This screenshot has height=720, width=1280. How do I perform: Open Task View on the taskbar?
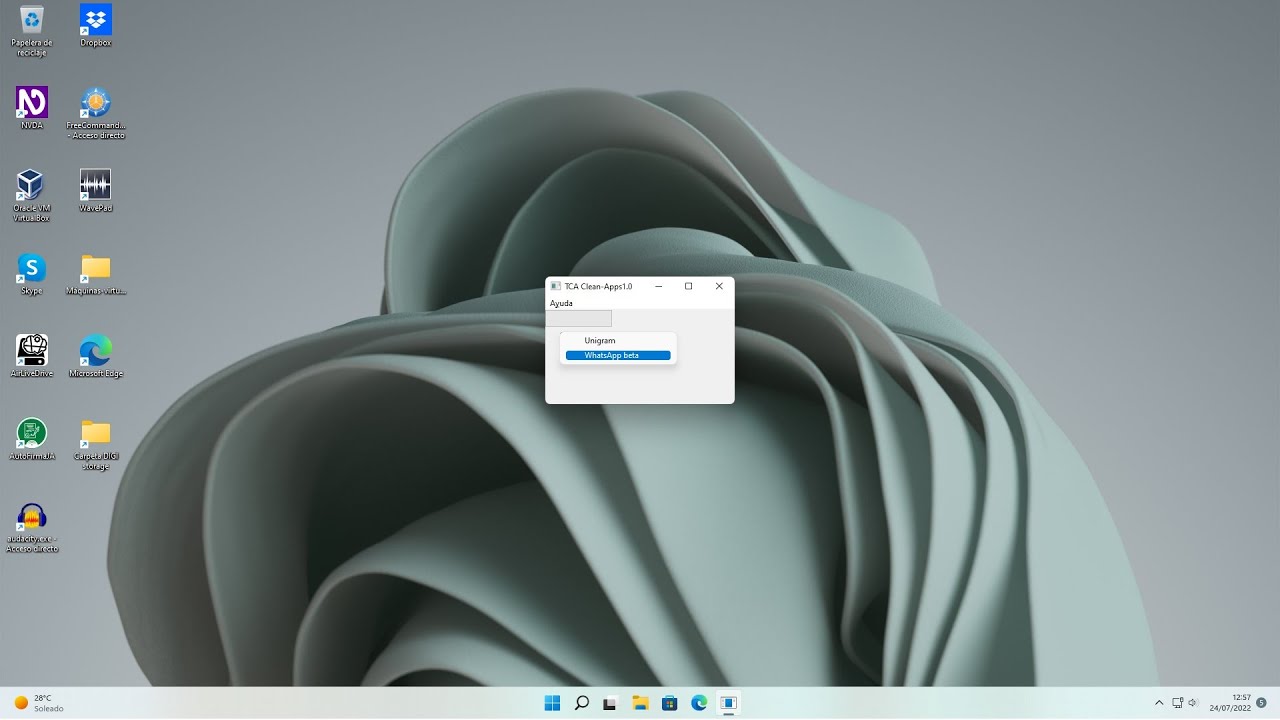[x=610, y=703]
